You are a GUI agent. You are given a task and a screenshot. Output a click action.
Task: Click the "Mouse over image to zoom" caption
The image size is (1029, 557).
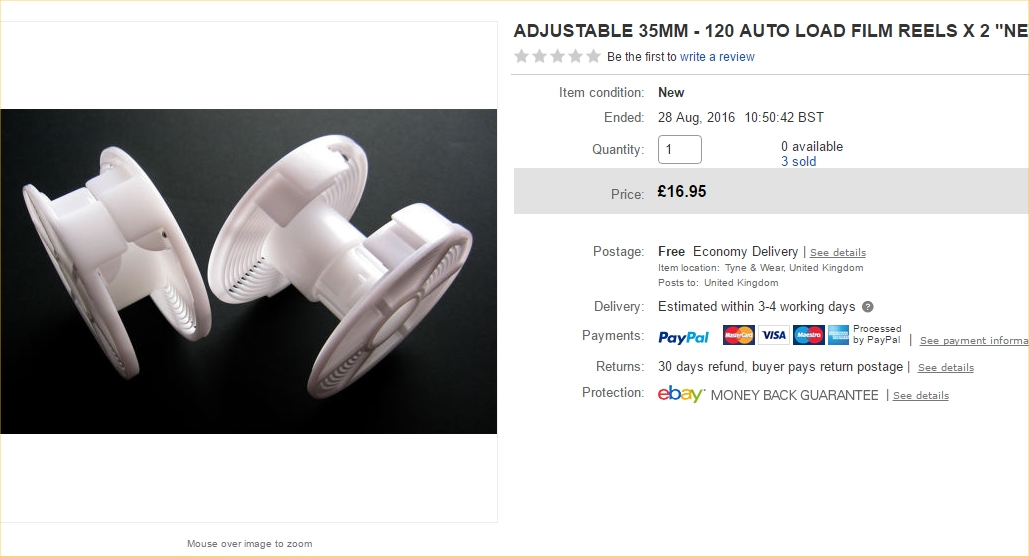(249, 544)
